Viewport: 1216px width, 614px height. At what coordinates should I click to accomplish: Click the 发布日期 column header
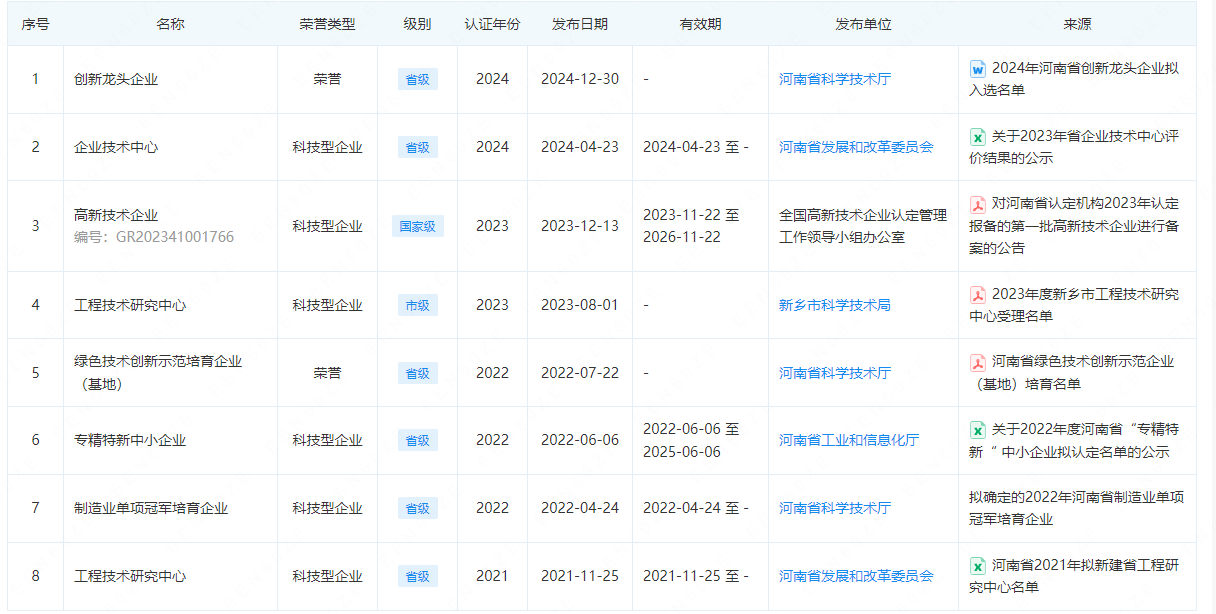tap(579, 24)
